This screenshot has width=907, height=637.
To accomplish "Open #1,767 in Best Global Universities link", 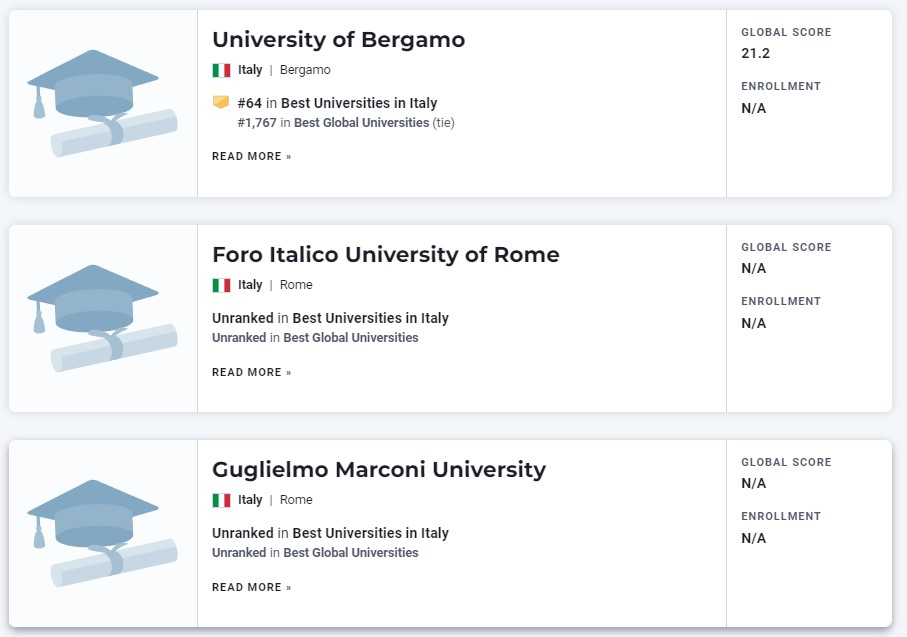I will click(346, 123).
